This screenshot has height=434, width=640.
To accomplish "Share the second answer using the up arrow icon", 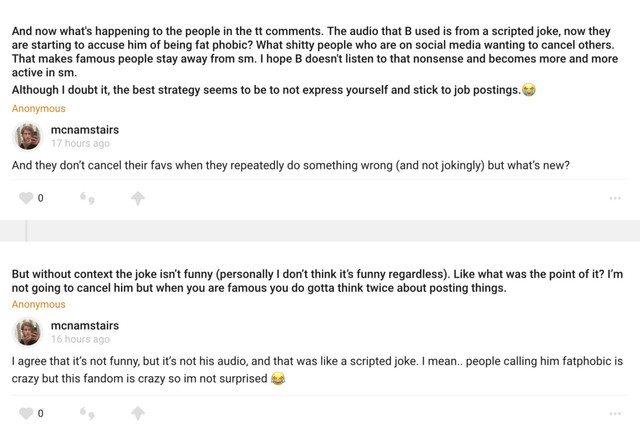I will (138, 413).
